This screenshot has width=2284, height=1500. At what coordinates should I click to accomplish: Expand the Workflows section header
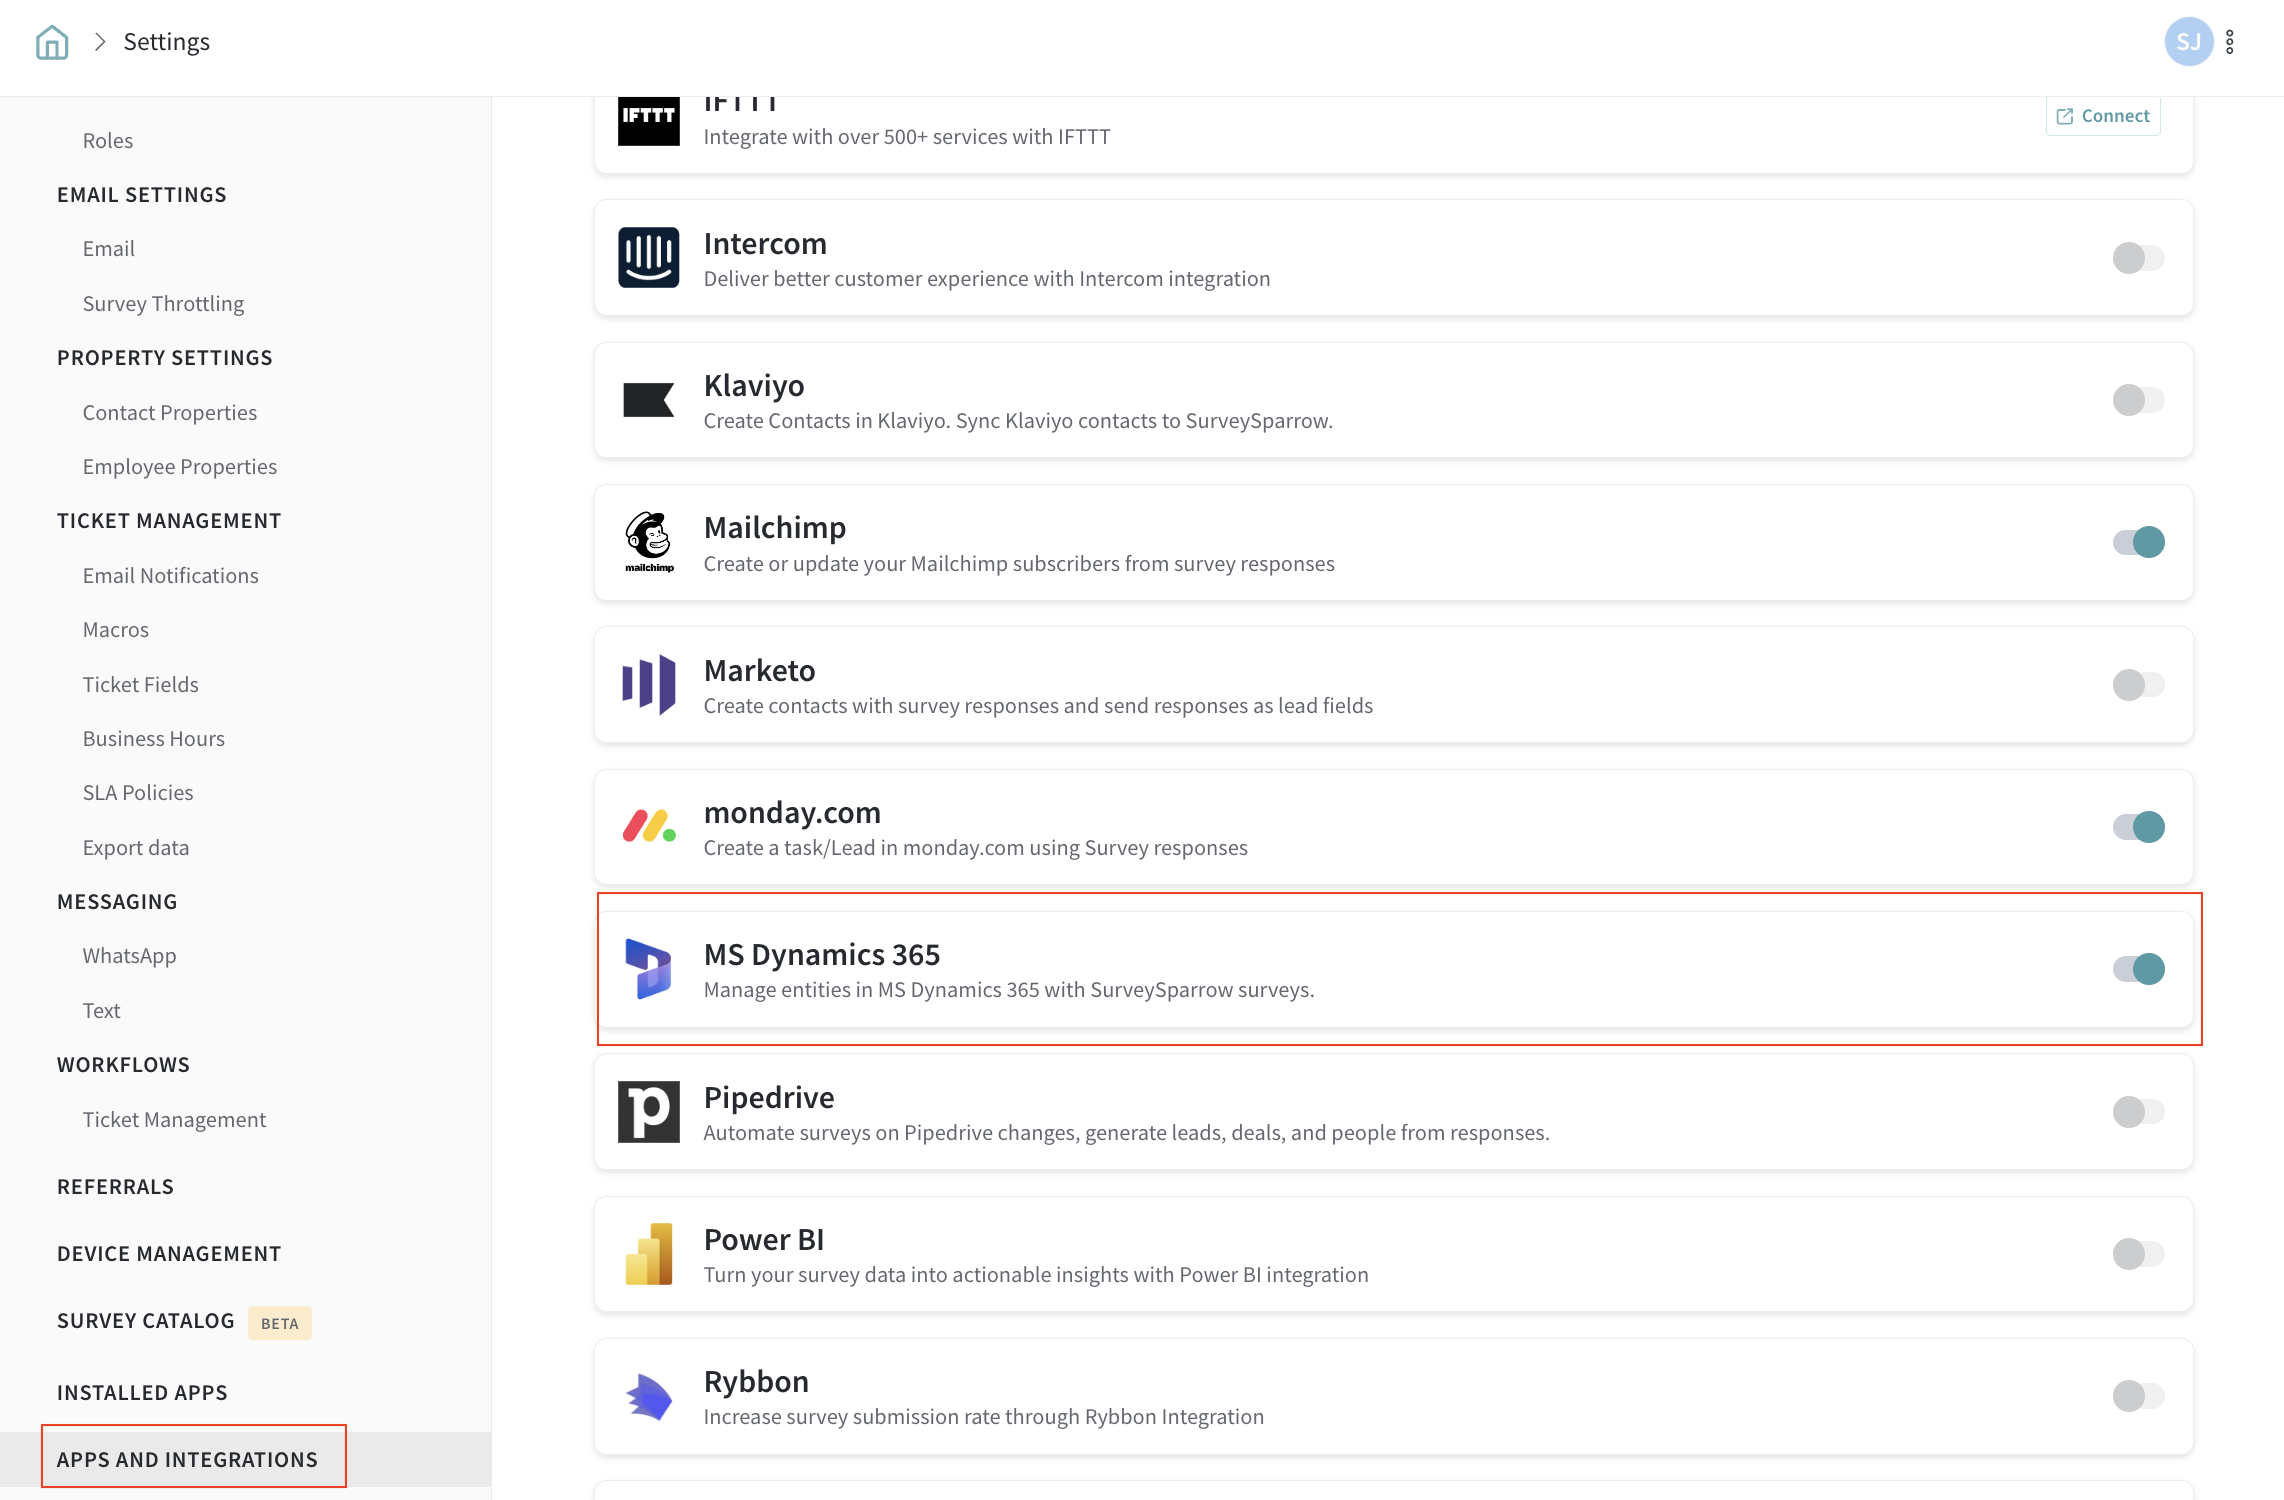coord(123,1065)
